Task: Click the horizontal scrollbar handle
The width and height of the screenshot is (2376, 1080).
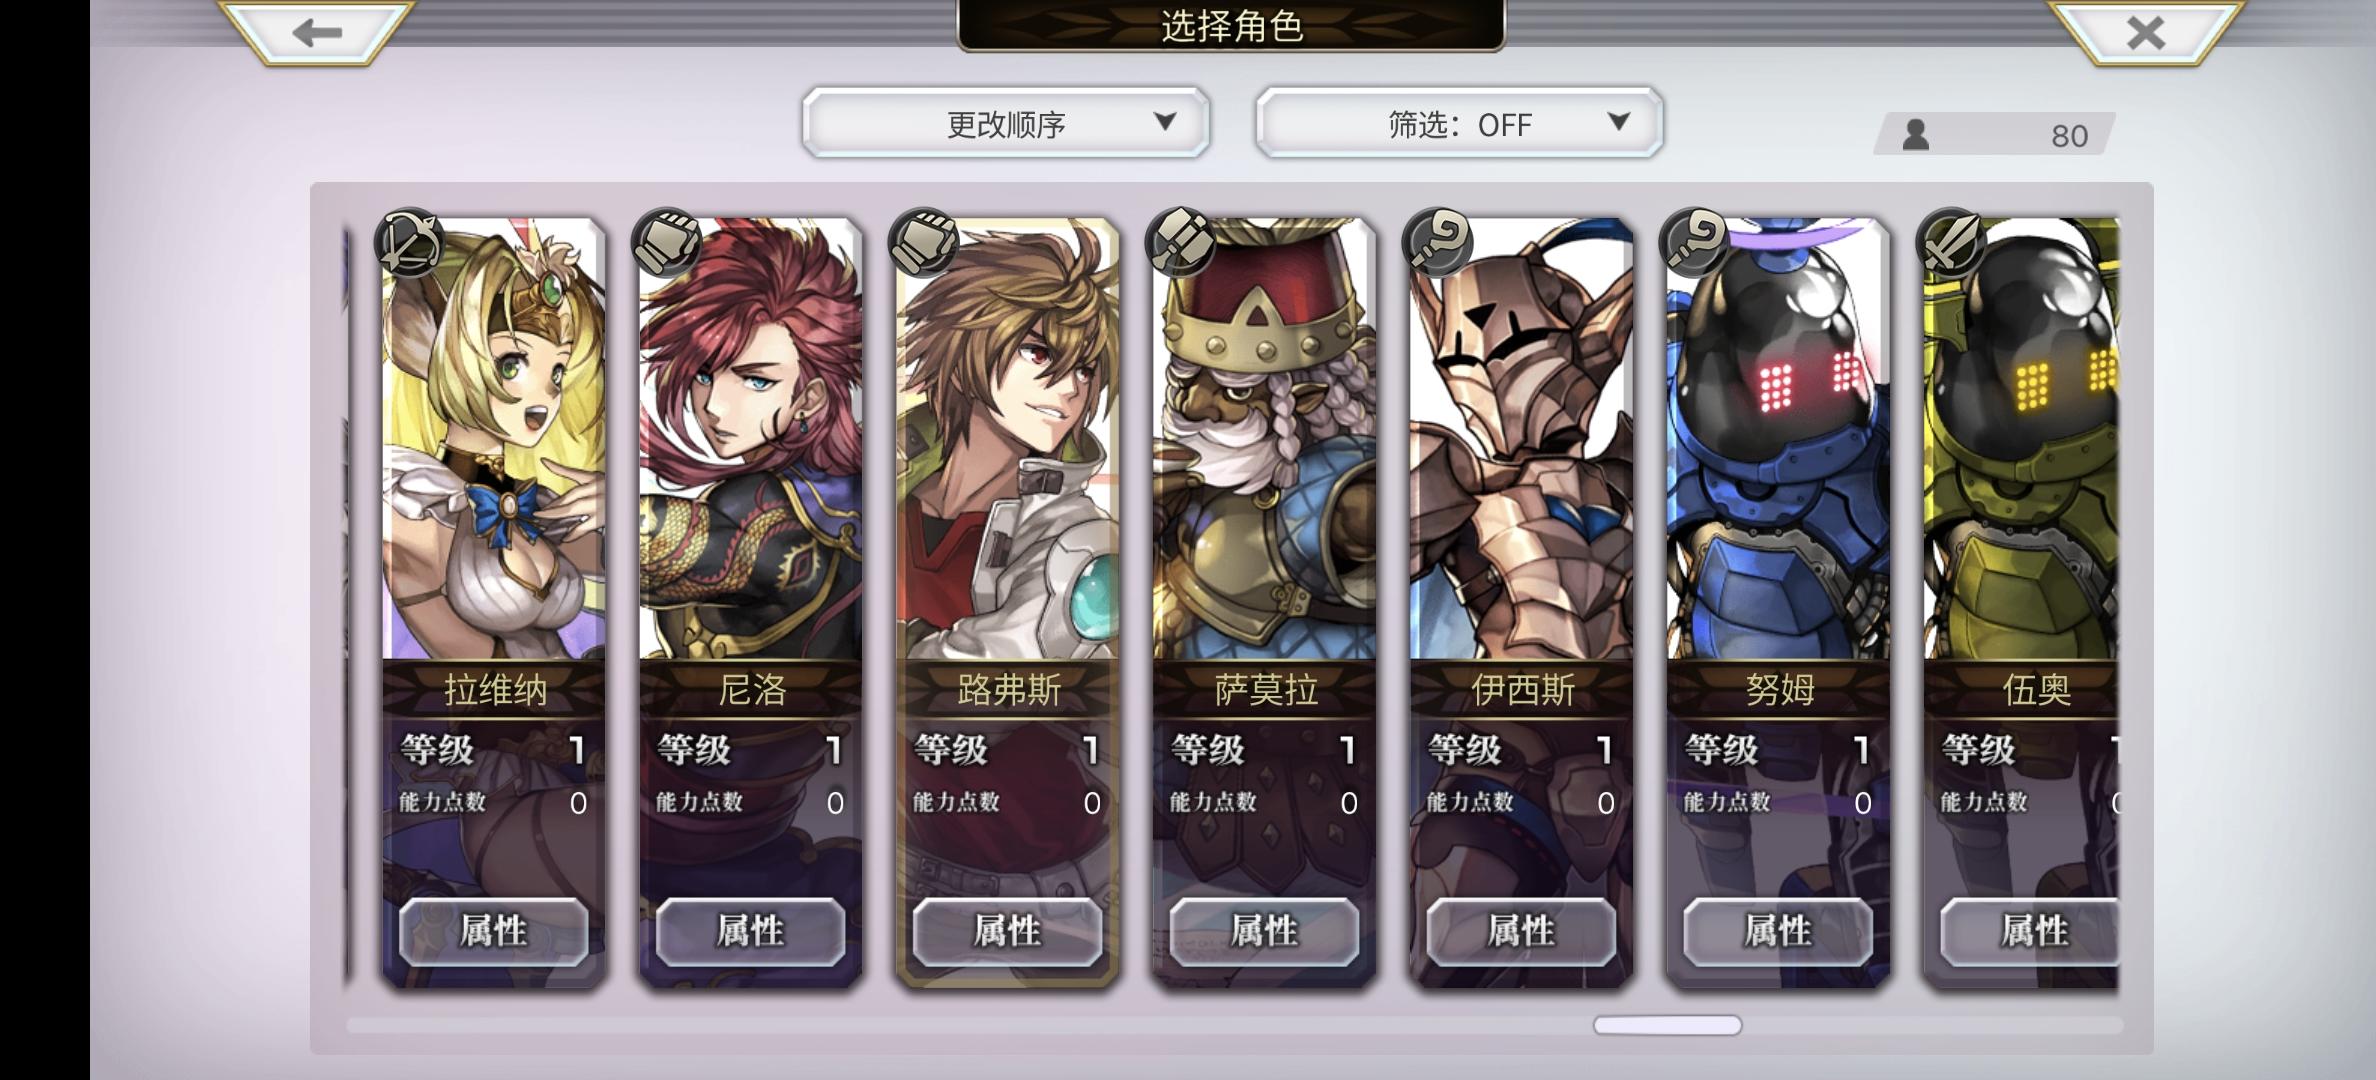Action: click(1667, 1025)
